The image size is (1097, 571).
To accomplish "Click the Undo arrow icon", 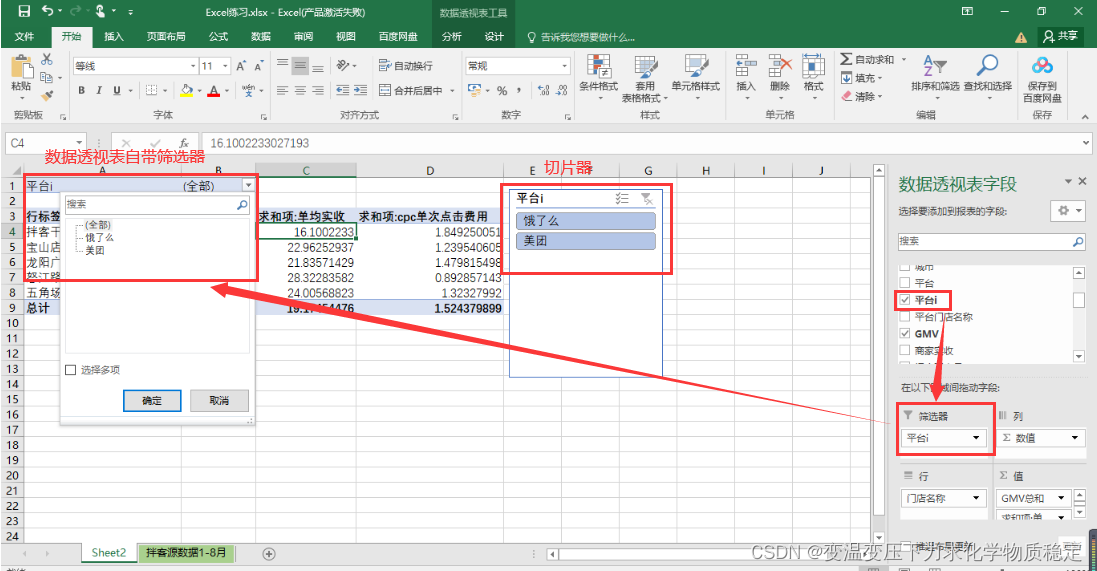I will [48, 11].
